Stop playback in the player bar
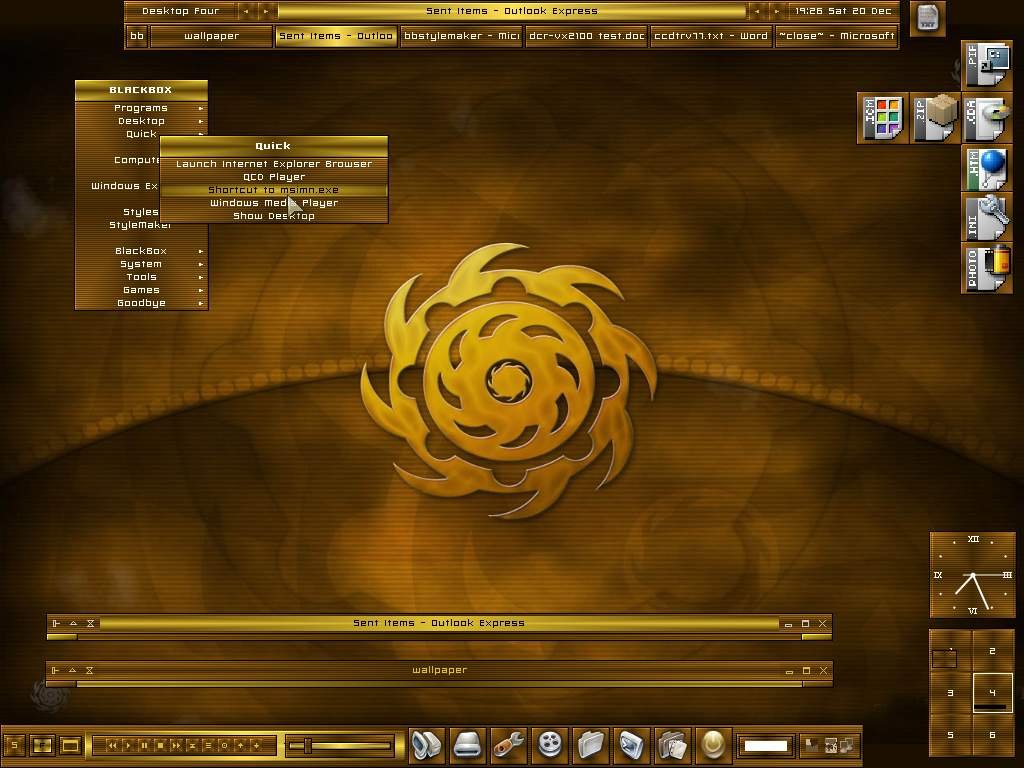The height and width of the screenshot is (768, 1024). [x=160, y=745]
